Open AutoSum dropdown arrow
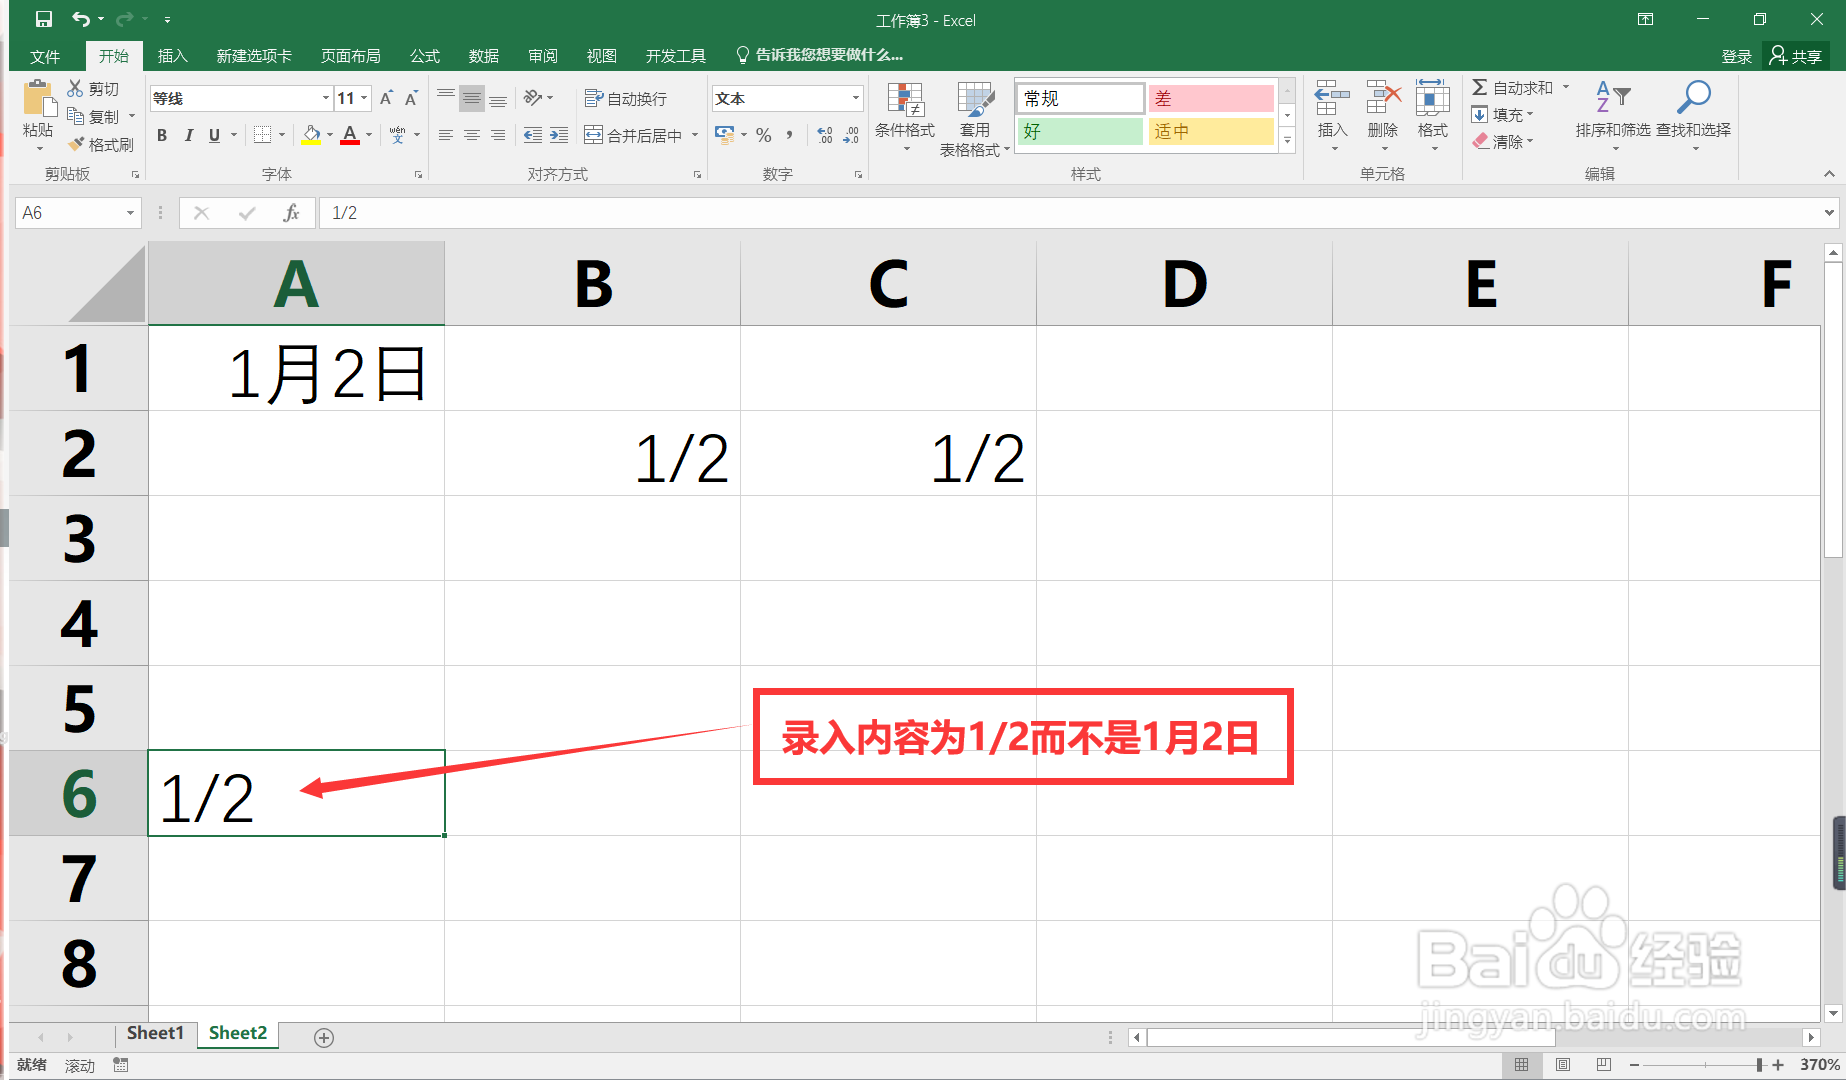 (1566, 87)
